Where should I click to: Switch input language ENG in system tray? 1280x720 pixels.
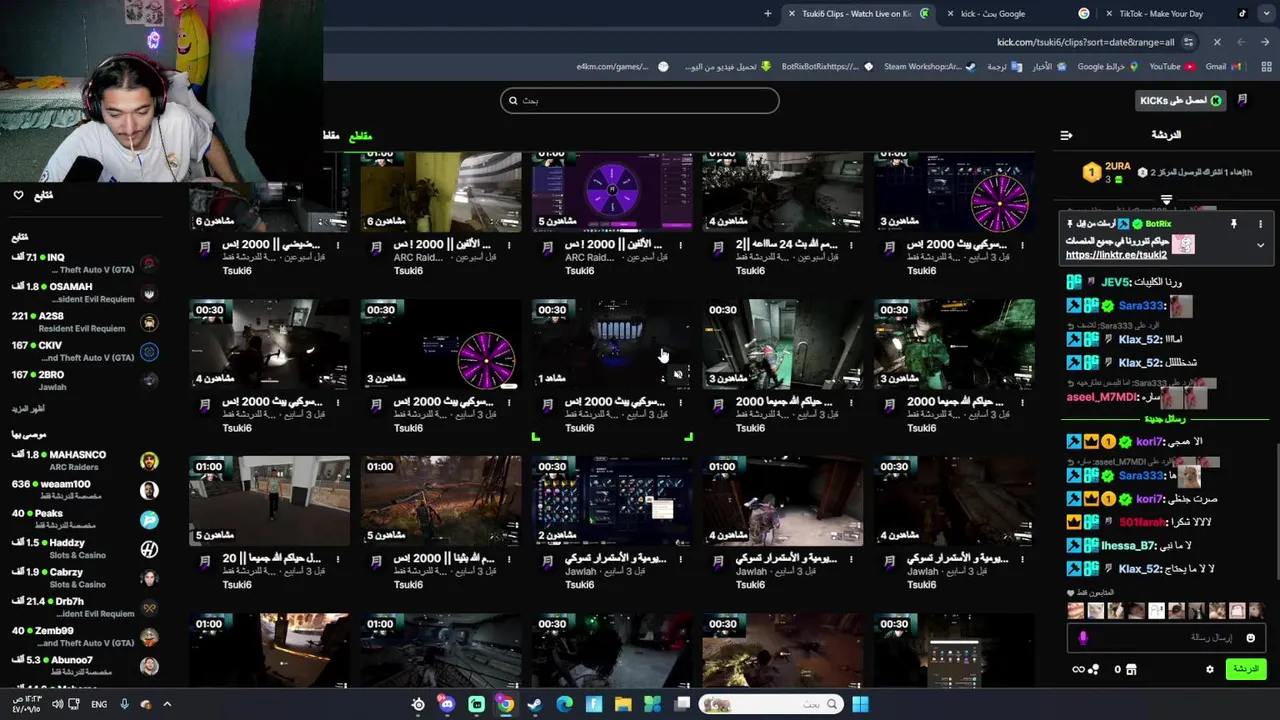[99, 704]
